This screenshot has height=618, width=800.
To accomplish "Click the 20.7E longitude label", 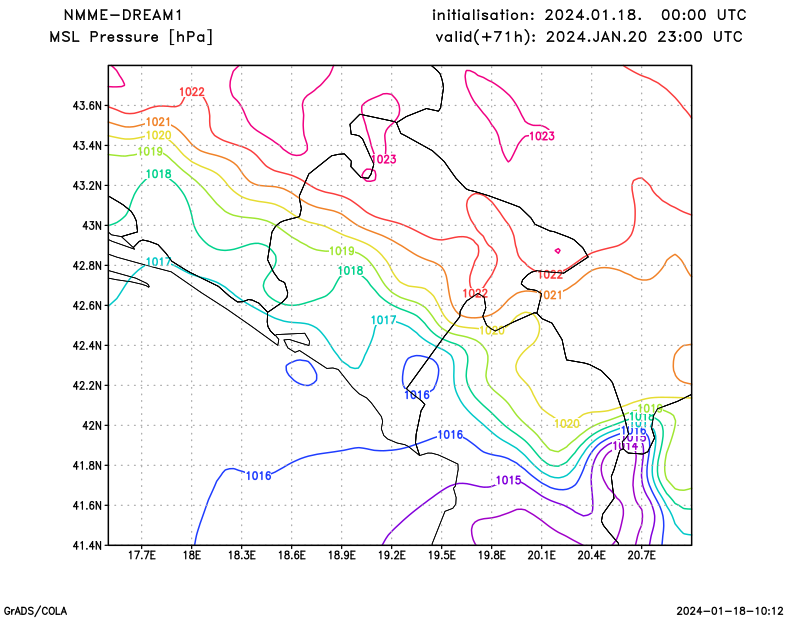I will coord(641,555).
